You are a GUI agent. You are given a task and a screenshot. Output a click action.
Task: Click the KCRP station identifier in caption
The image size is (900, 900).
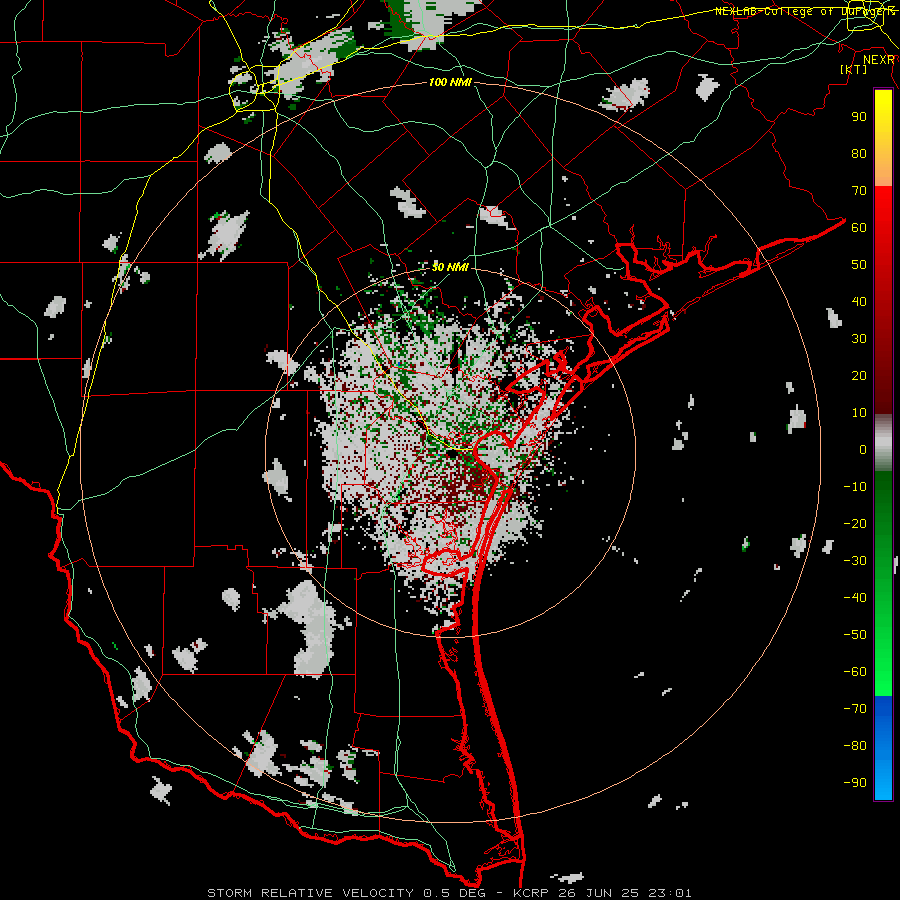pyautogui.click(x=531, y=893)
